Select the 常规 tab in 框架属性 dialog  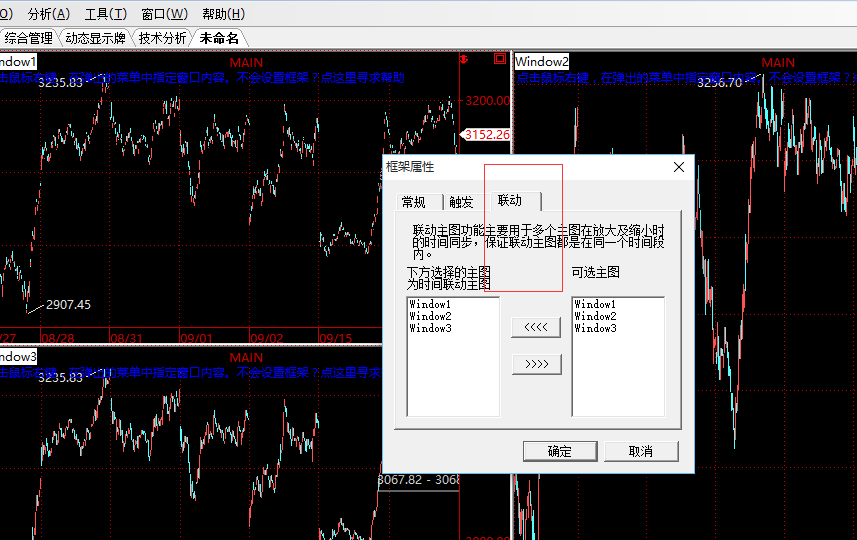[x=413, y=202]
